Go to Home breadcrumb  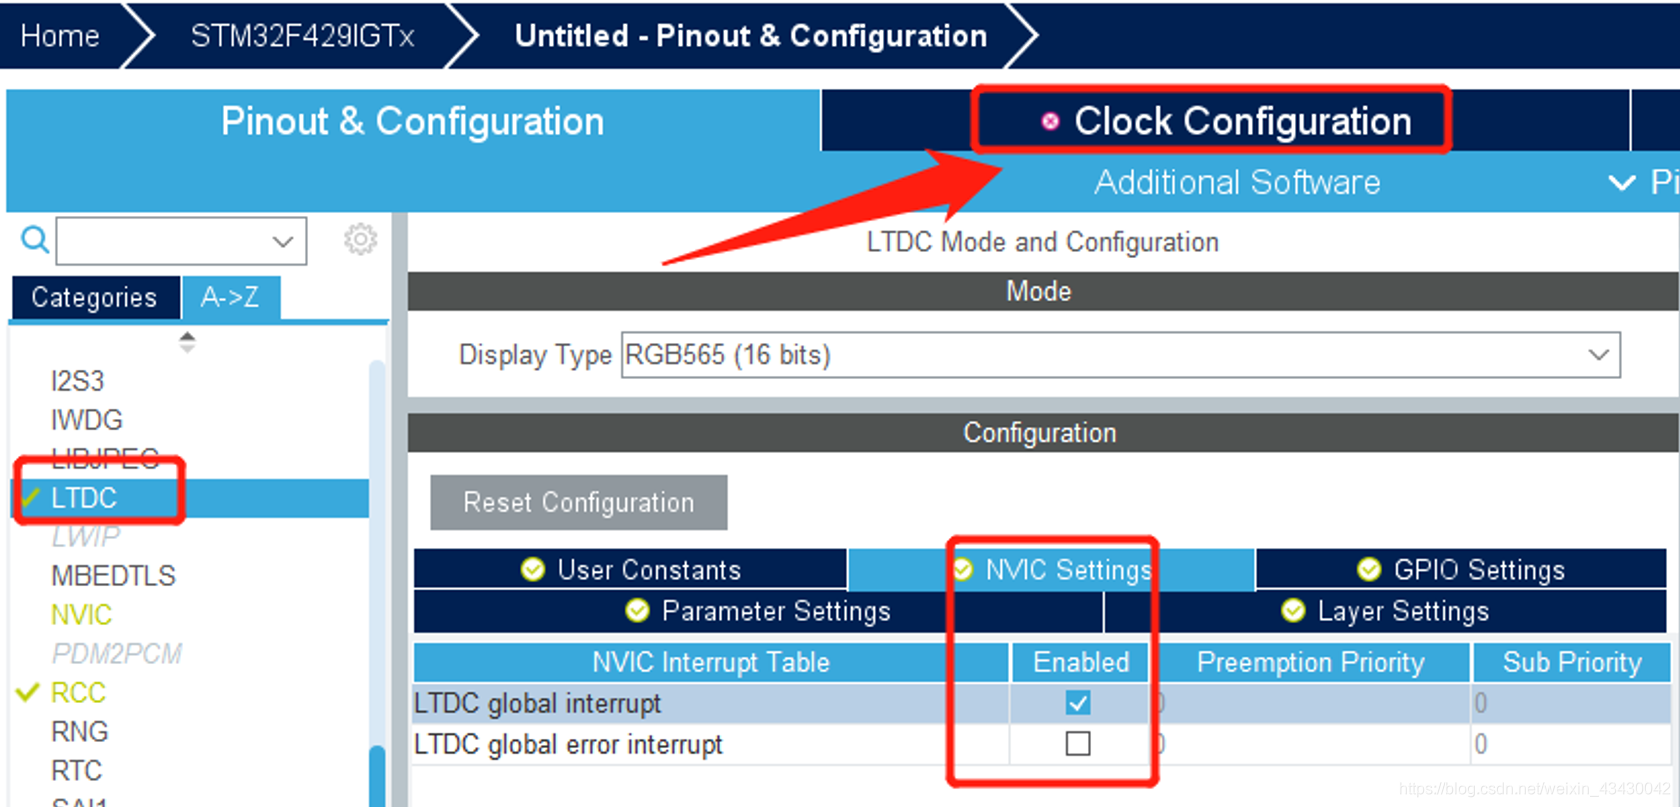coord(60,36)
